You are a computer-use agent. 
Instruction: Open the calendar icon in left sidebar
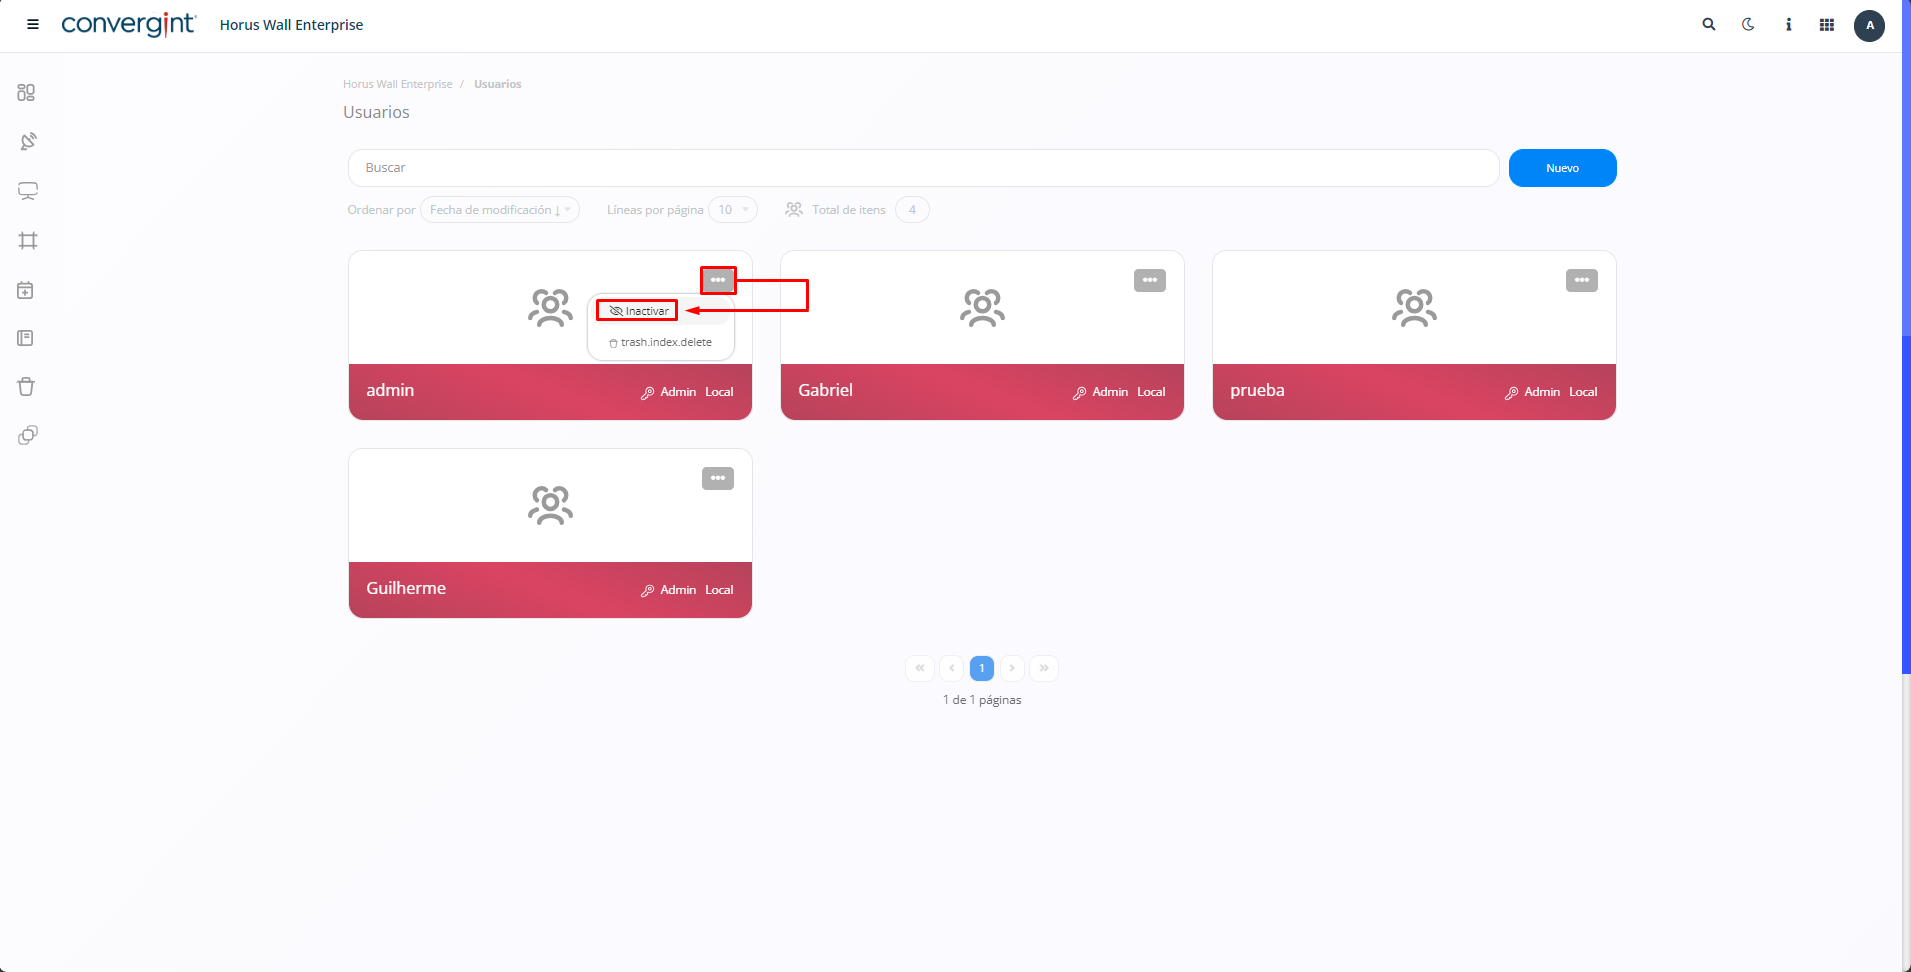[x=27, y=290]
